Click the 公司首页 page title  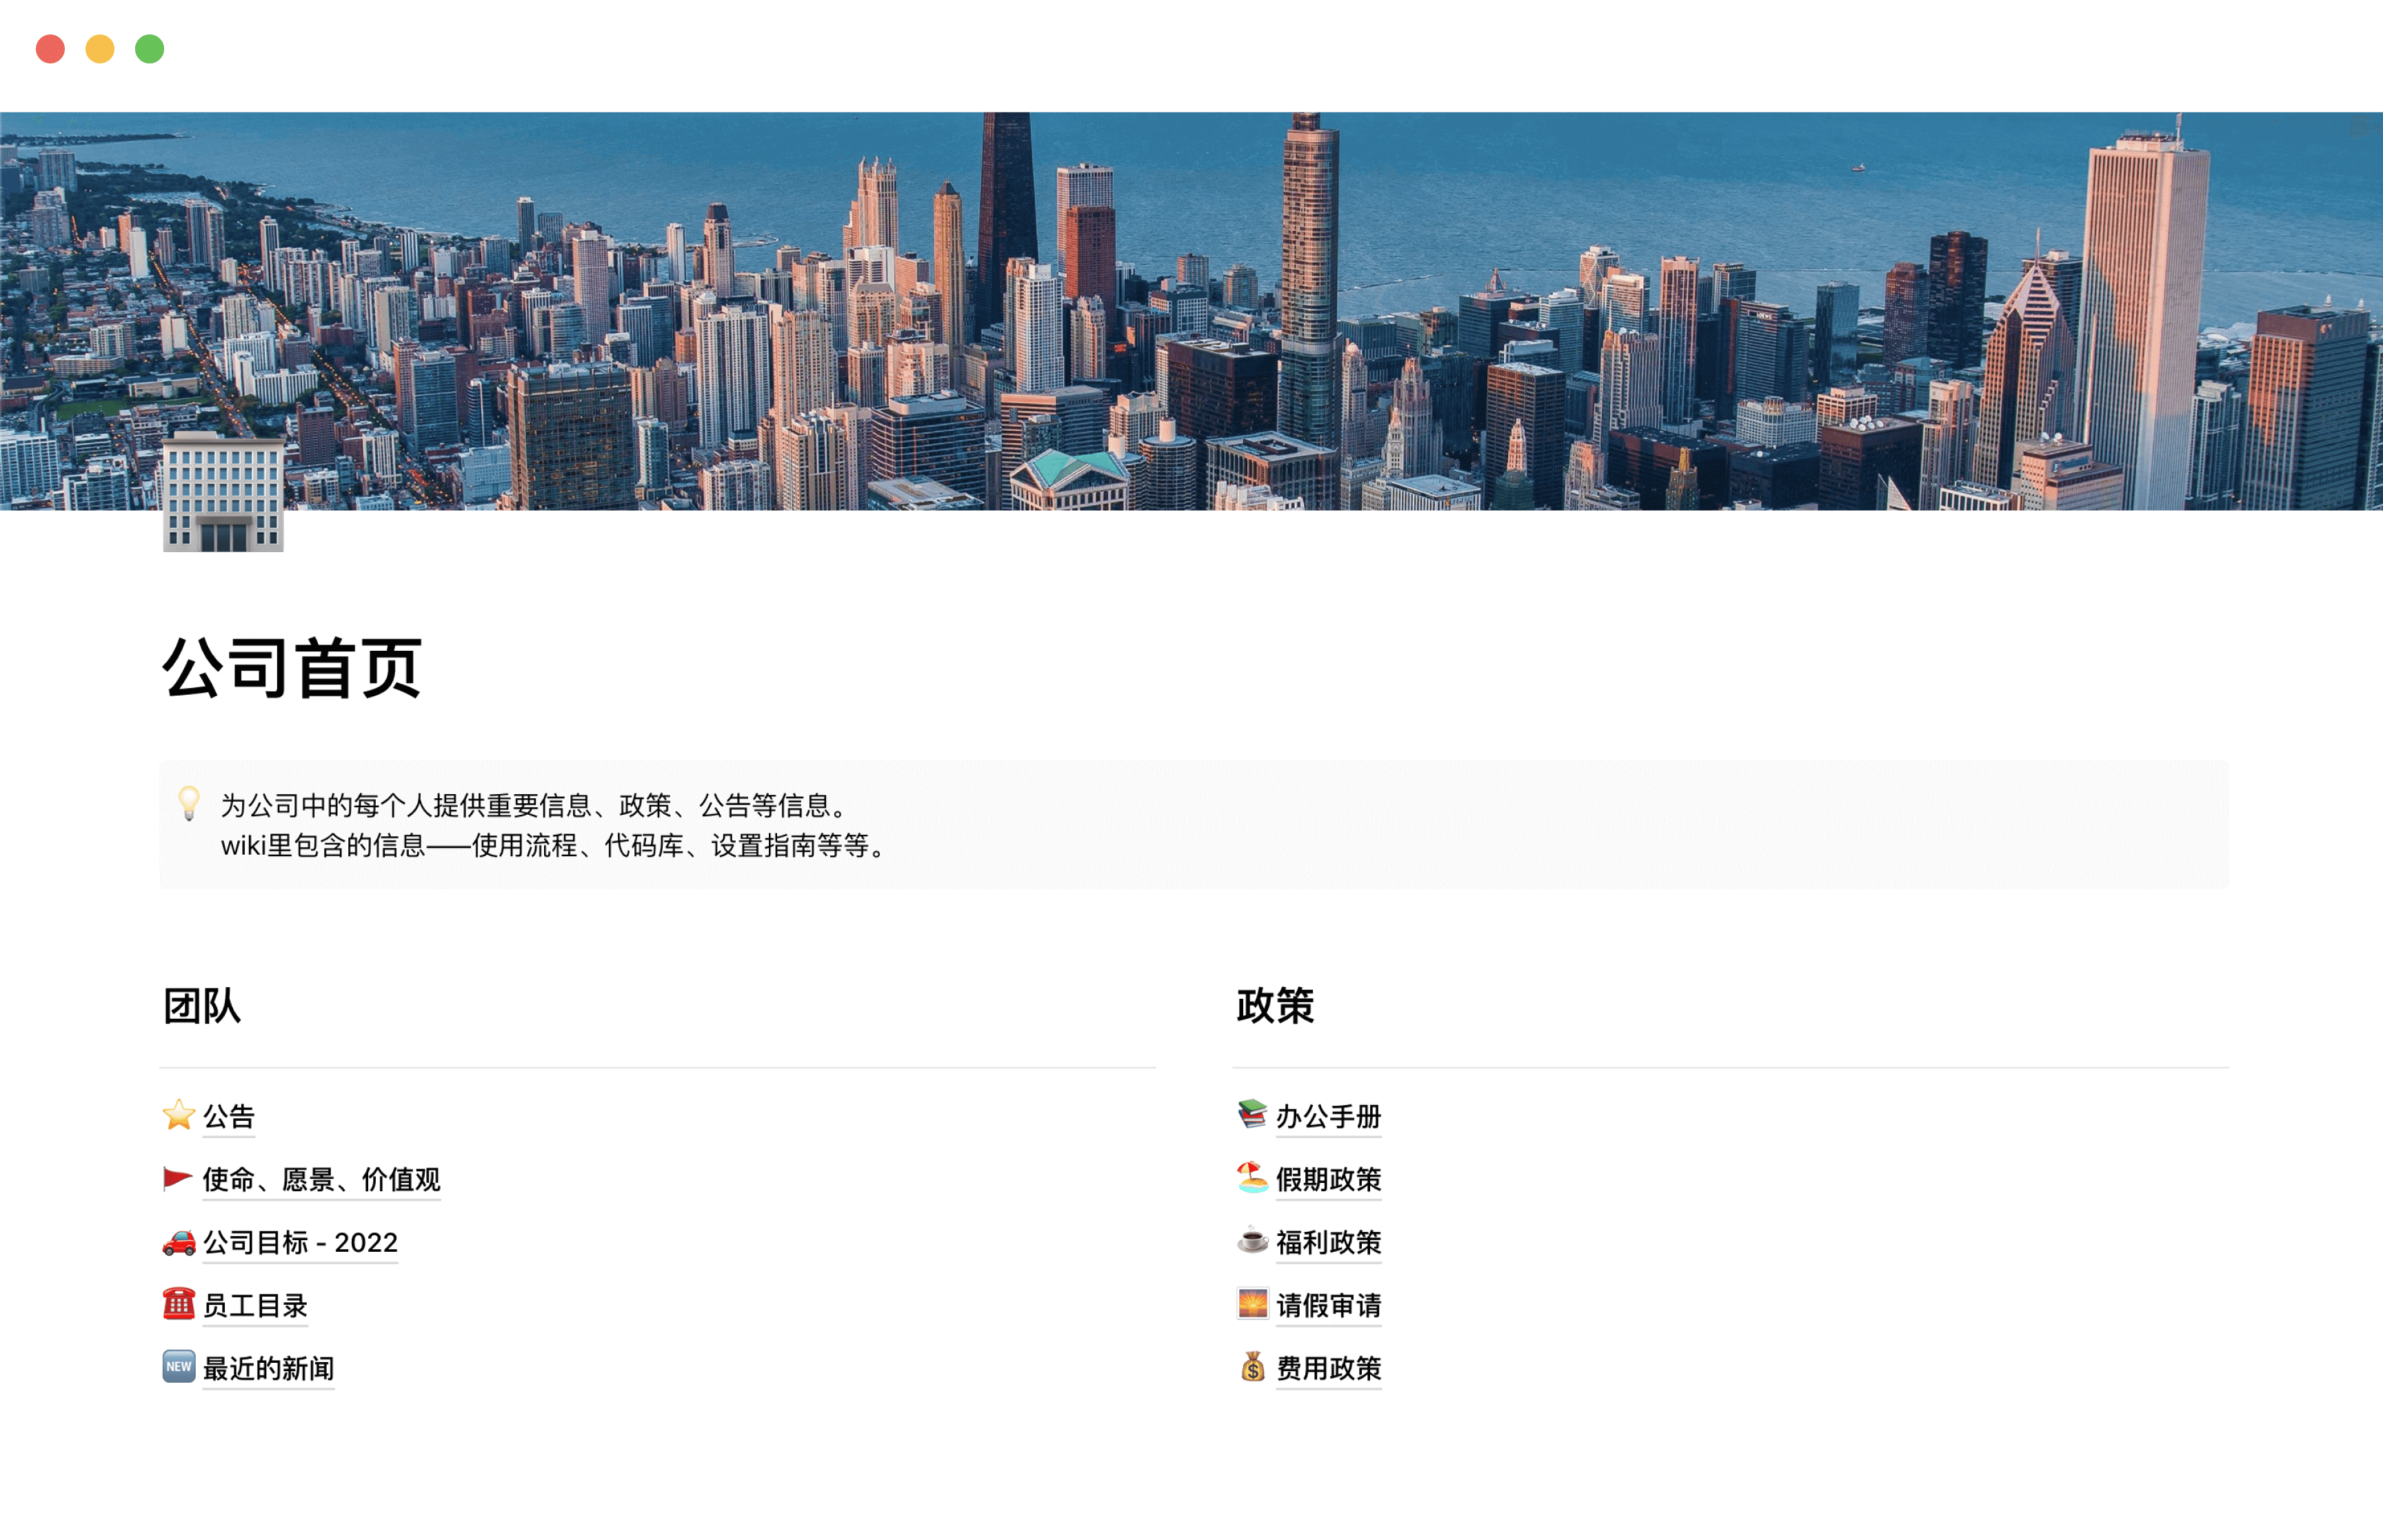(292, 668)
